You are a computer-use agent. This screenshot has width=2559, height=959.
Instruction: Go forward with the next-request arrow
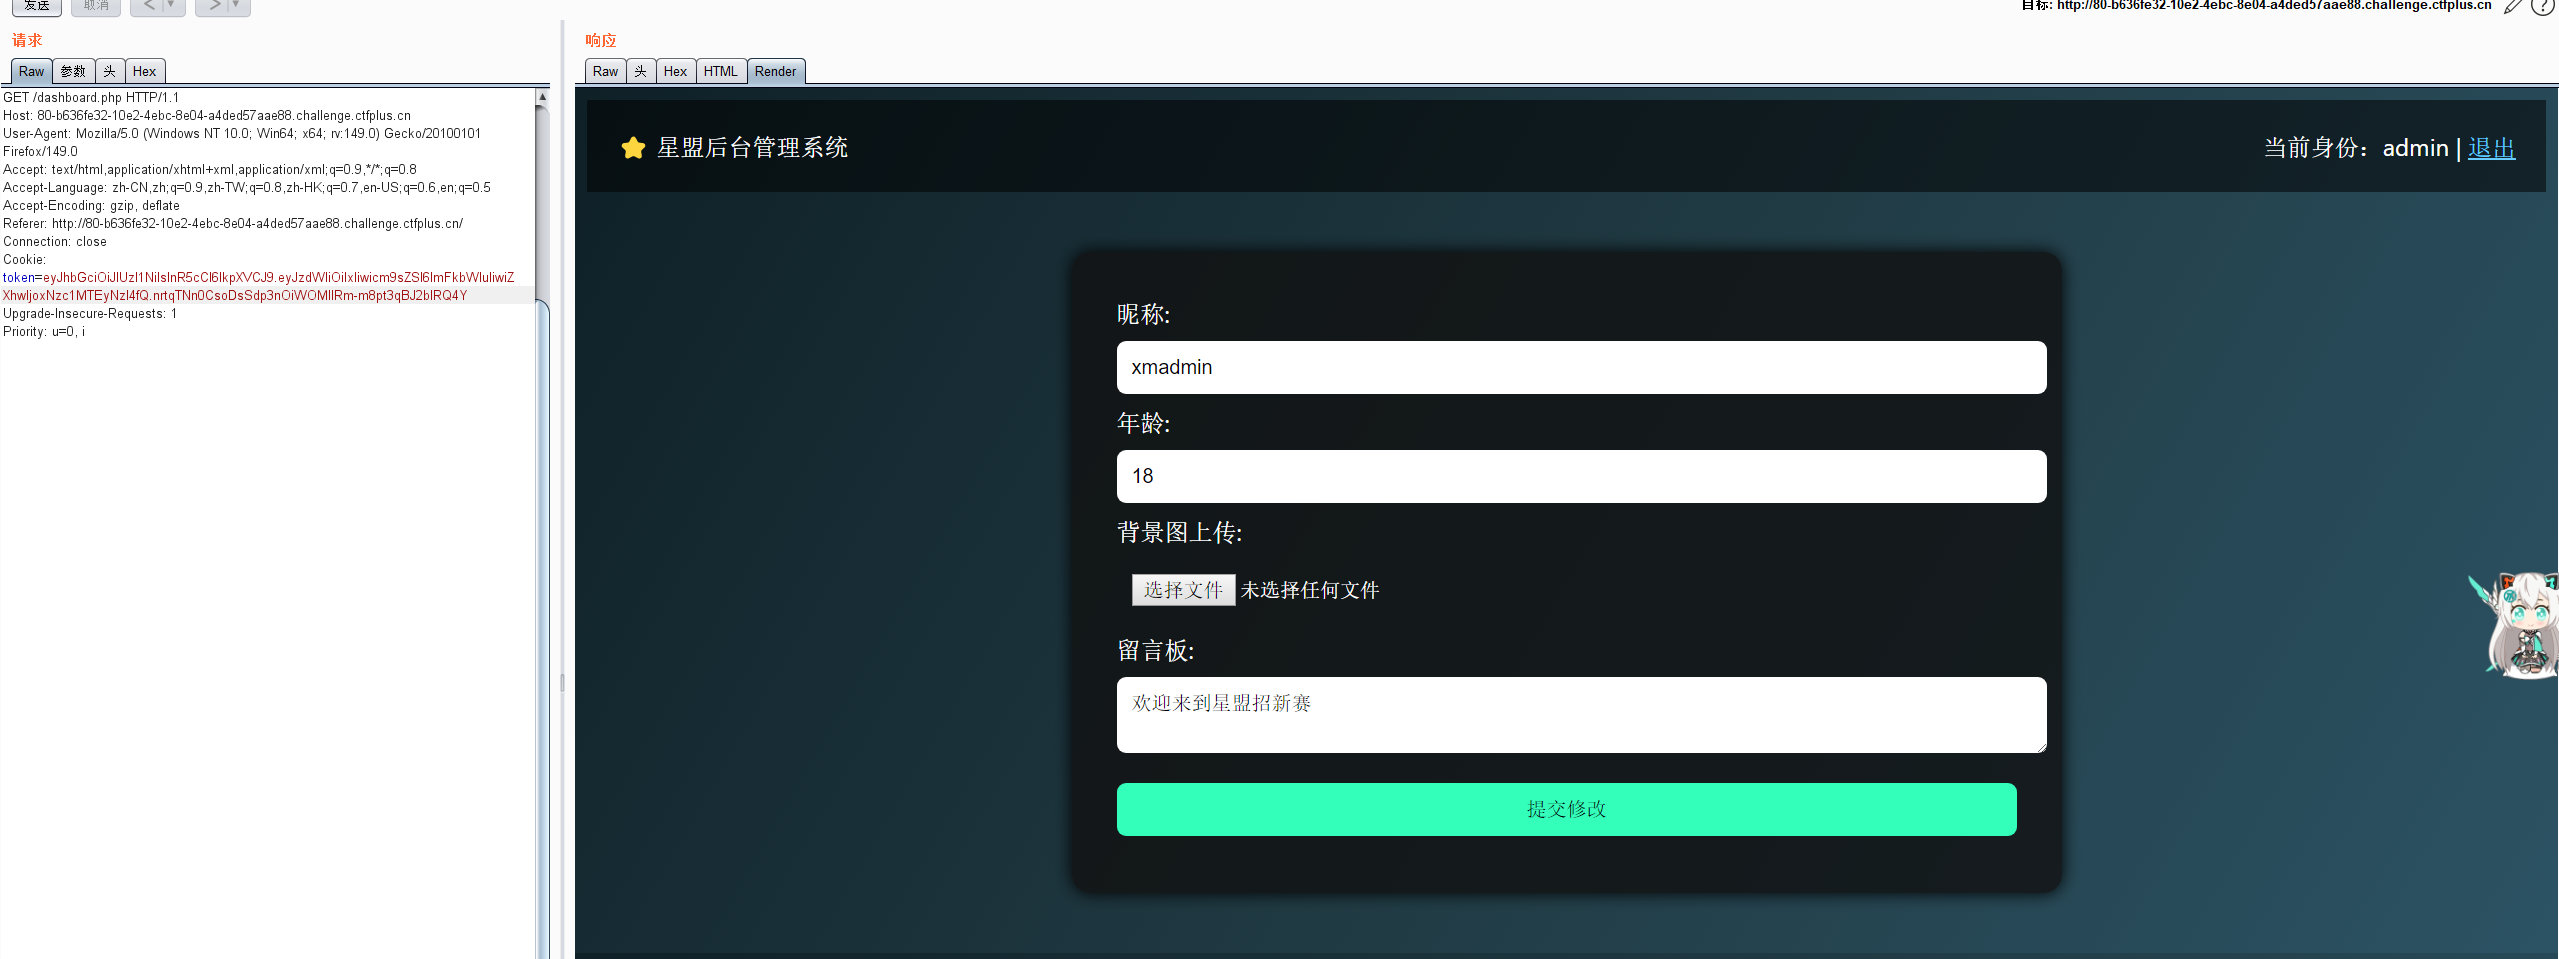click(214, 6)
